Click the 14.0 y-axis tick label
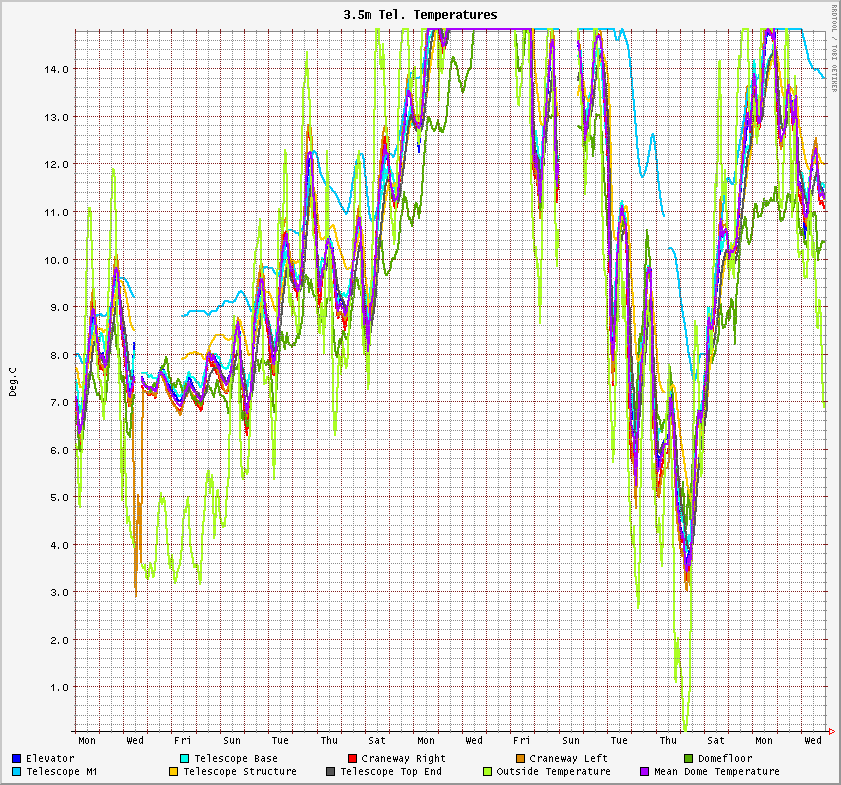 click(56, 69)
